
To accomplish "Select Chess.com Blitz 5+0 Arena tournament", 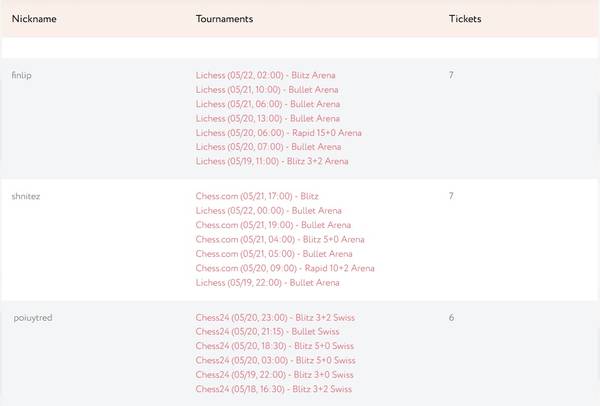I will [x=280, y=240].
